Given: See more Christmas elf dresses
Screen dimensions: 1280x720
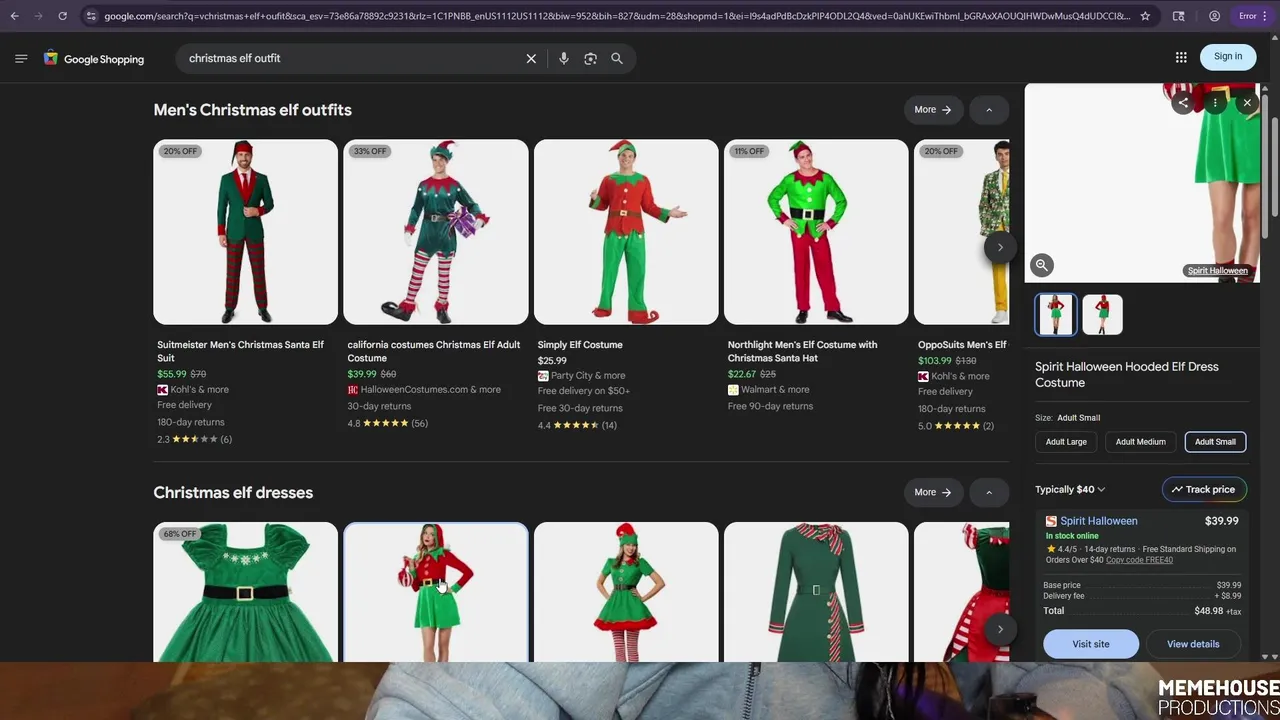Looking at the screenshot, I should click(x=932, y=492).
